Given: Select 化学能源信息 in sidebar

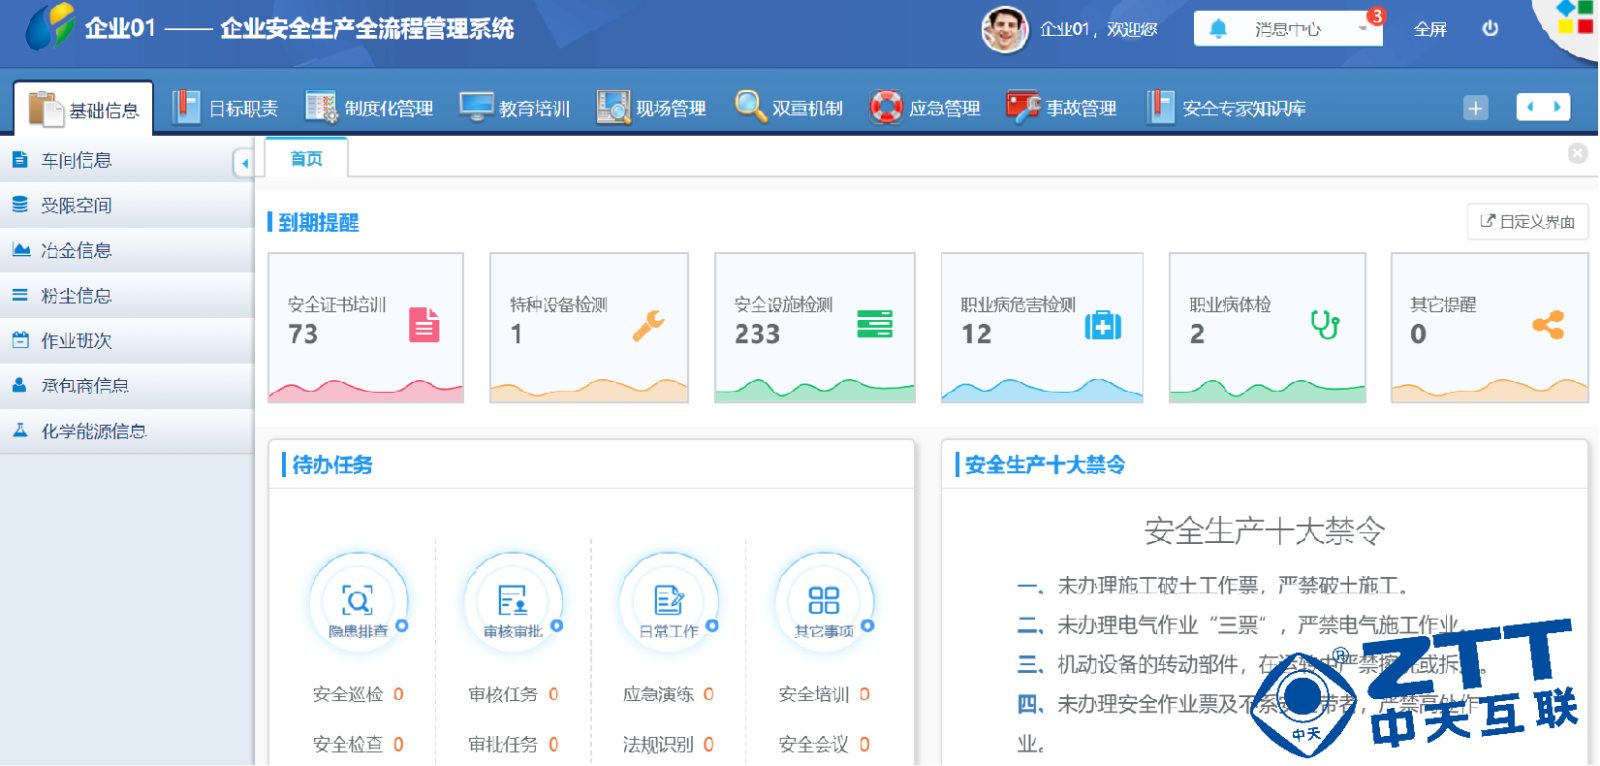Looking at the screenshot, I should click(126, 431).
